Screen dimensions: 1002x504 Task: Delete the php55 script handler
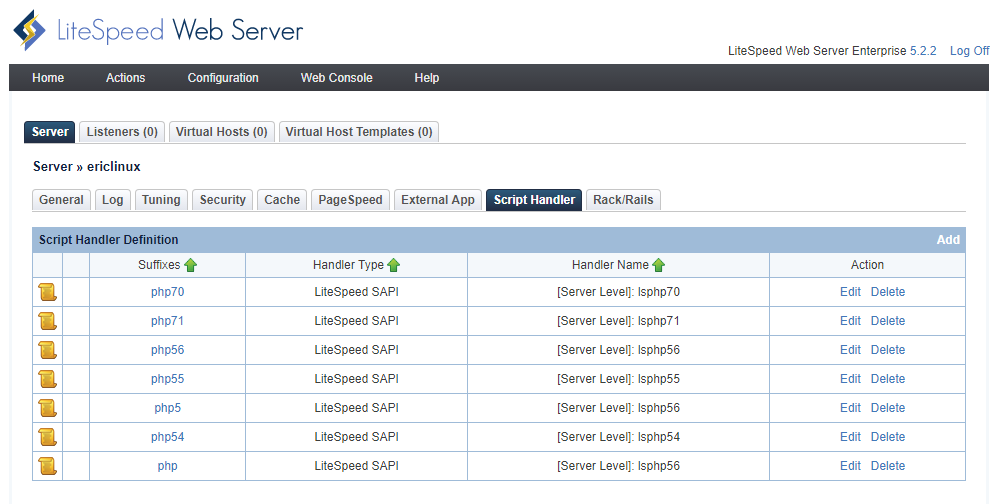pyautogui.click(x=887, y=379)
